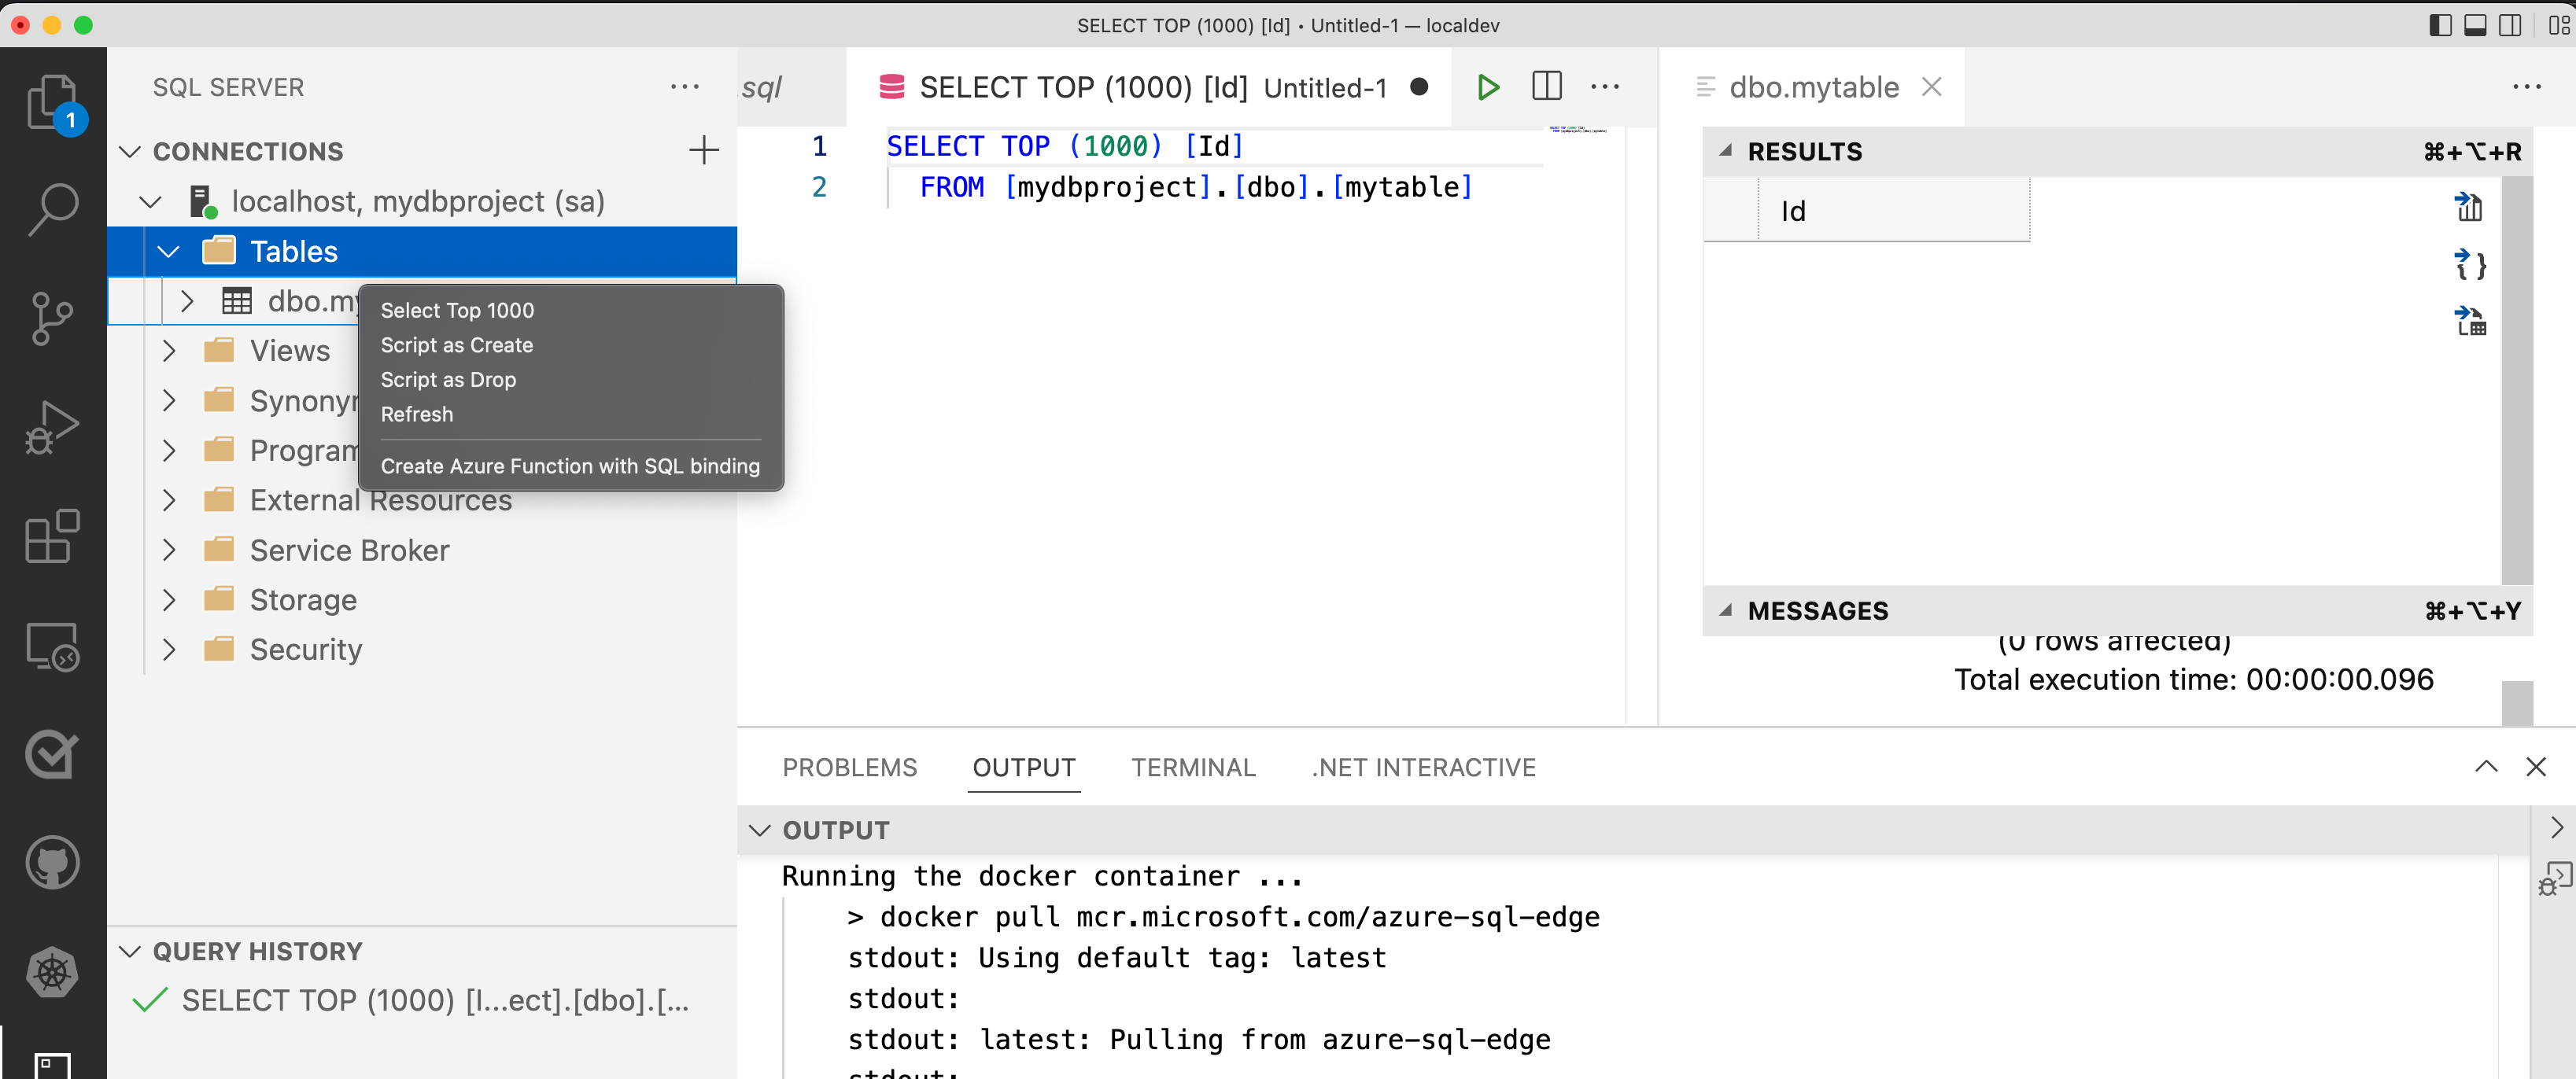Click the Script as Drop option

(x=448, y=377)
